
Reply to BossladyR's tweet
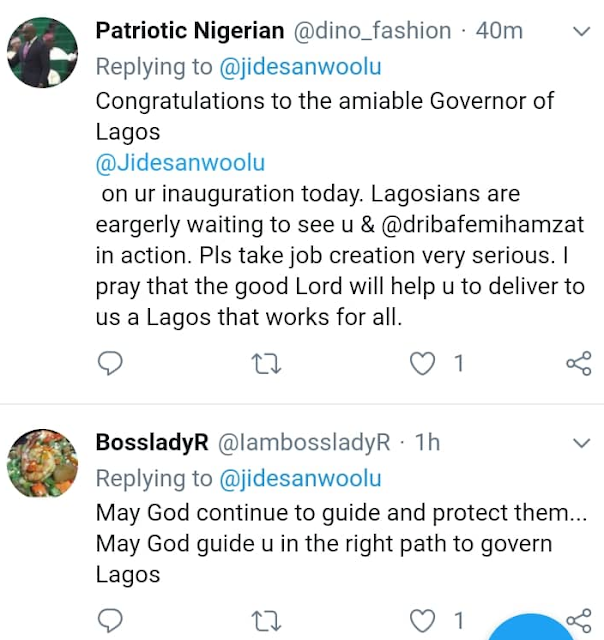tap(111, 620)
